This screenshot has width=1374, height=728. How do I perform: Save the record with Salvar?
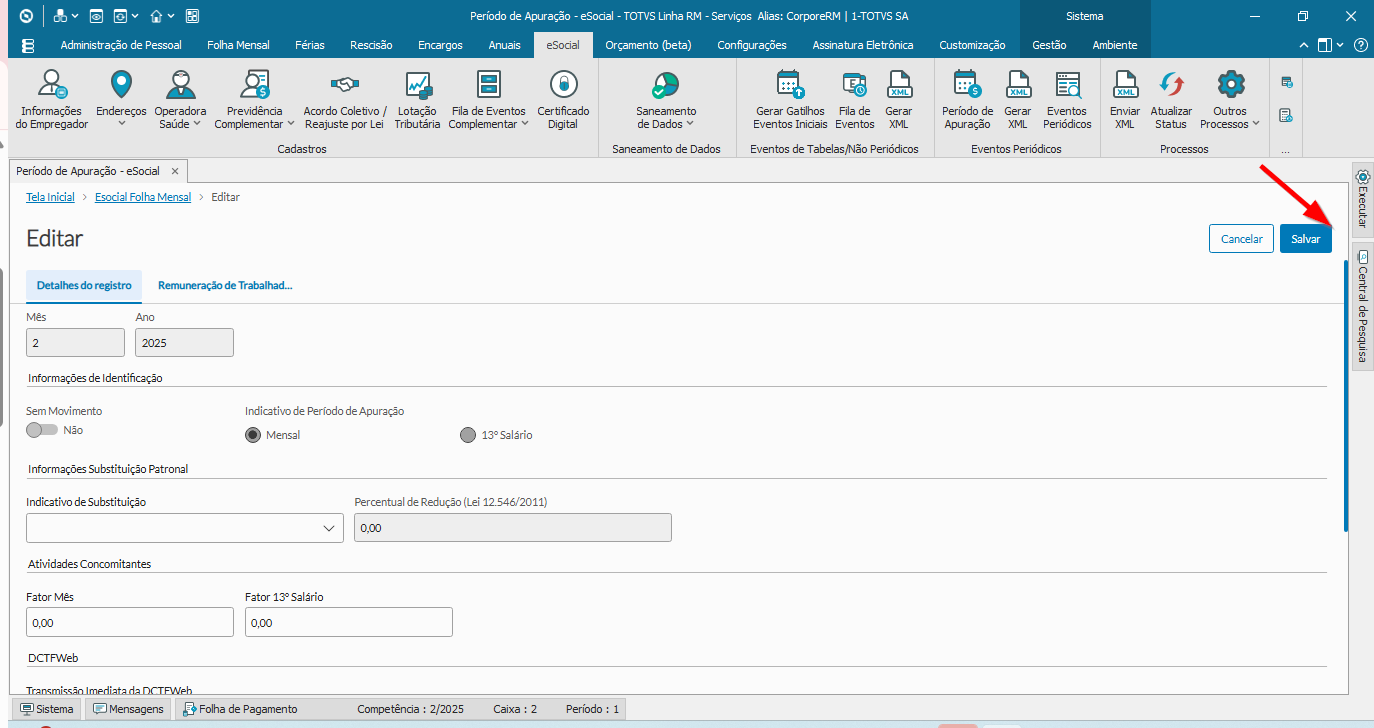click(x=1306, y=239)
